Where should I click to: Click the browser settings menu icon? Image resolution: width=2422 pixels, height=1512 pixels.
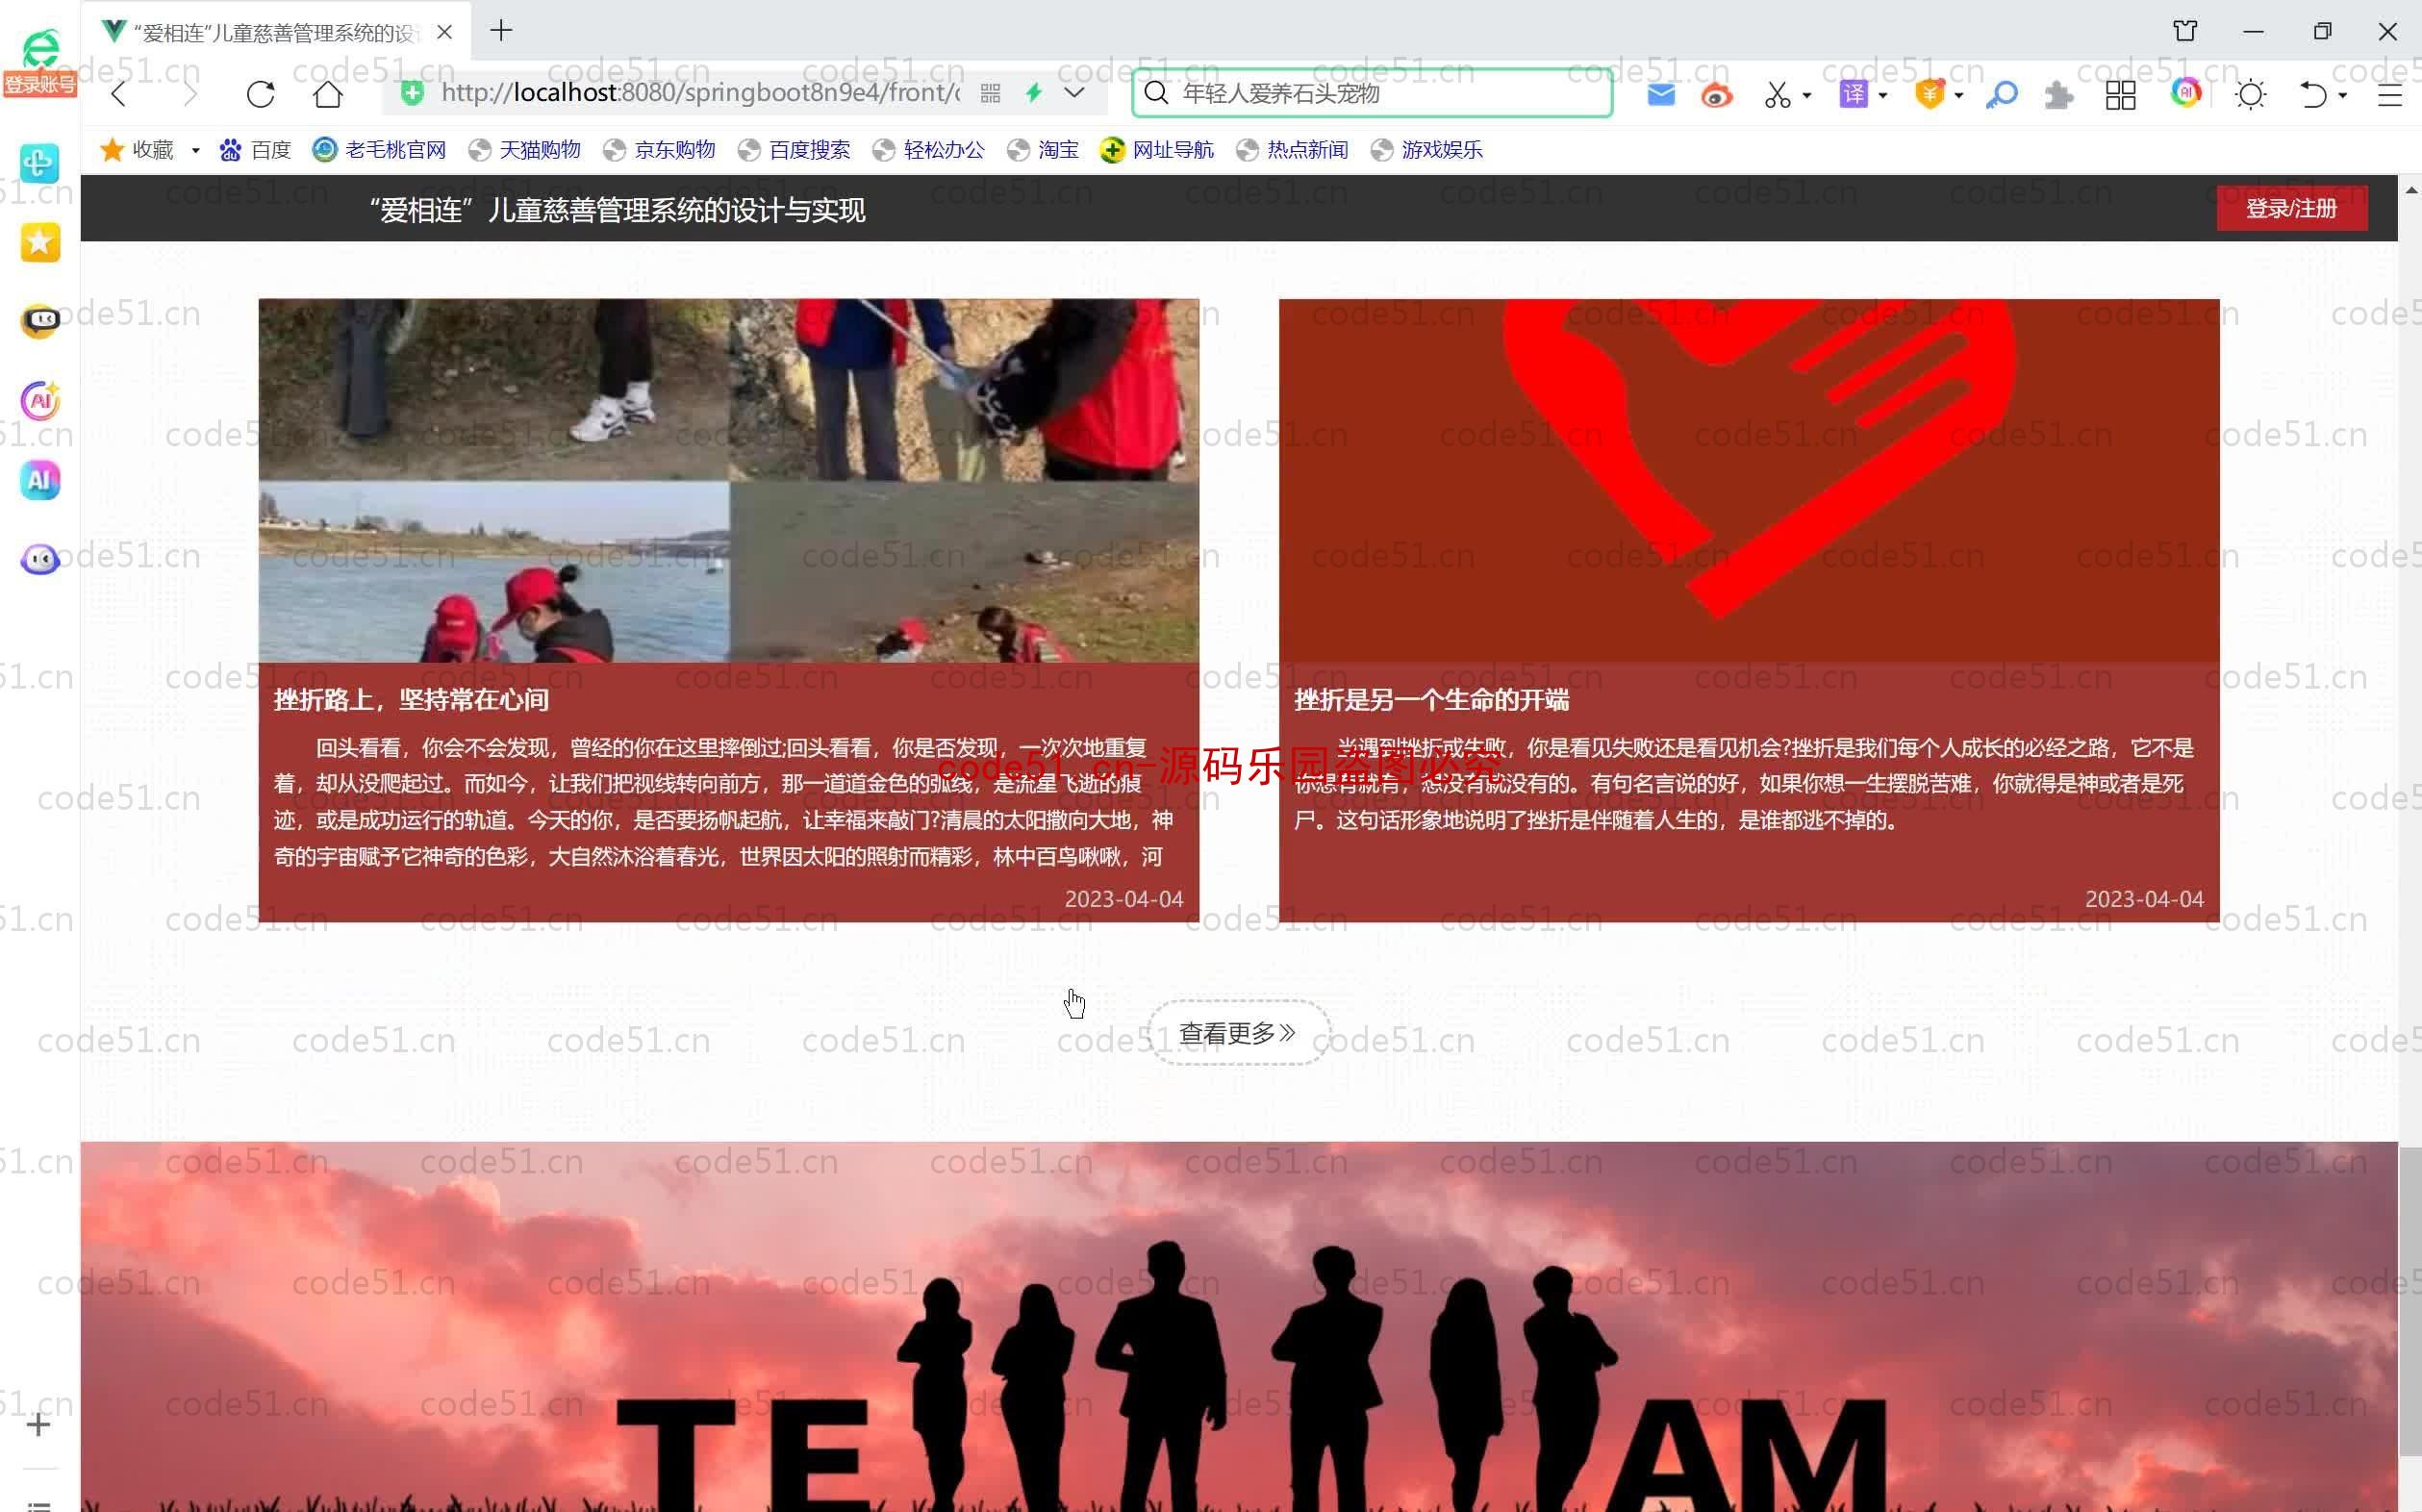(2390, 94)
